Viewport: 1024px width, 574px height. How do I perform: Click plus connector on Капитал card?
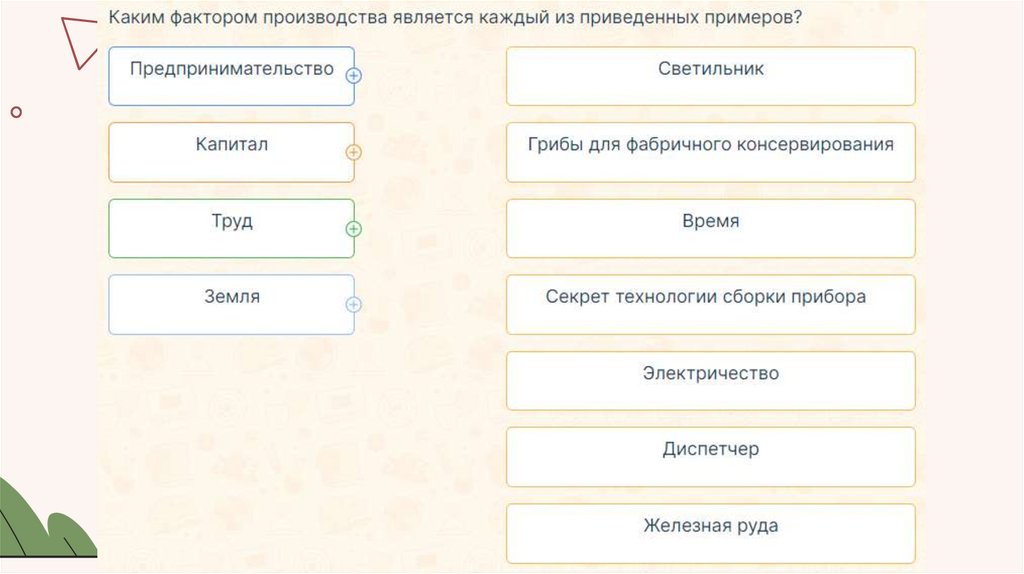point(353,153)
